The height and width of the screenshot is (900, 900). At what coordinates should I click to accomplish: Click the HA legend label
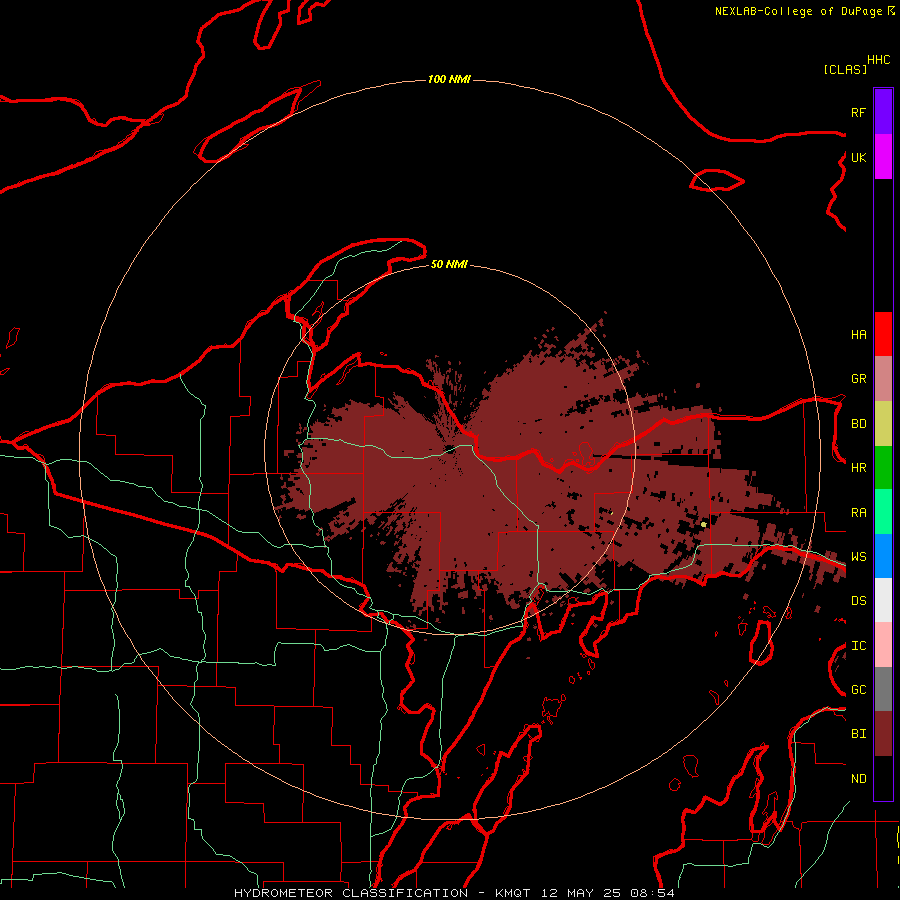pos(858,335)
